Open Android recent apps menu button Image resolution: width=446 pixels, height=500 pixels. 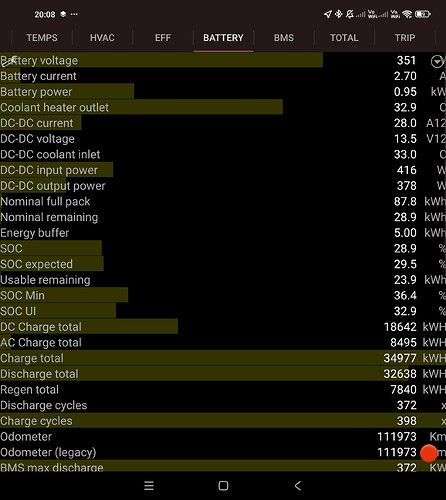coord(149,486)
